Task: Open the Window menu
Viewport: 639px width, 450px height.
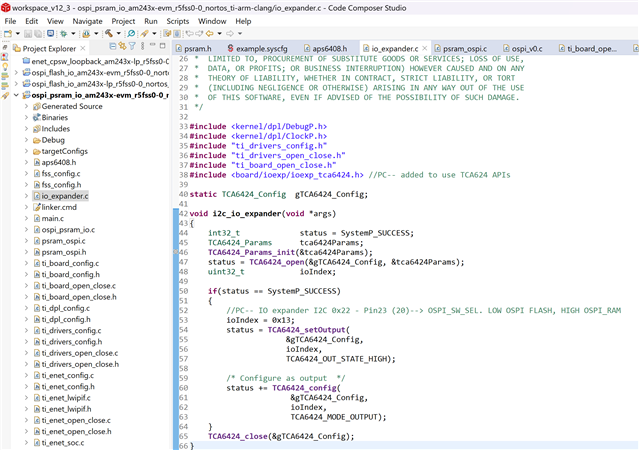Action: pyautogui.click(x=212, y=21)
